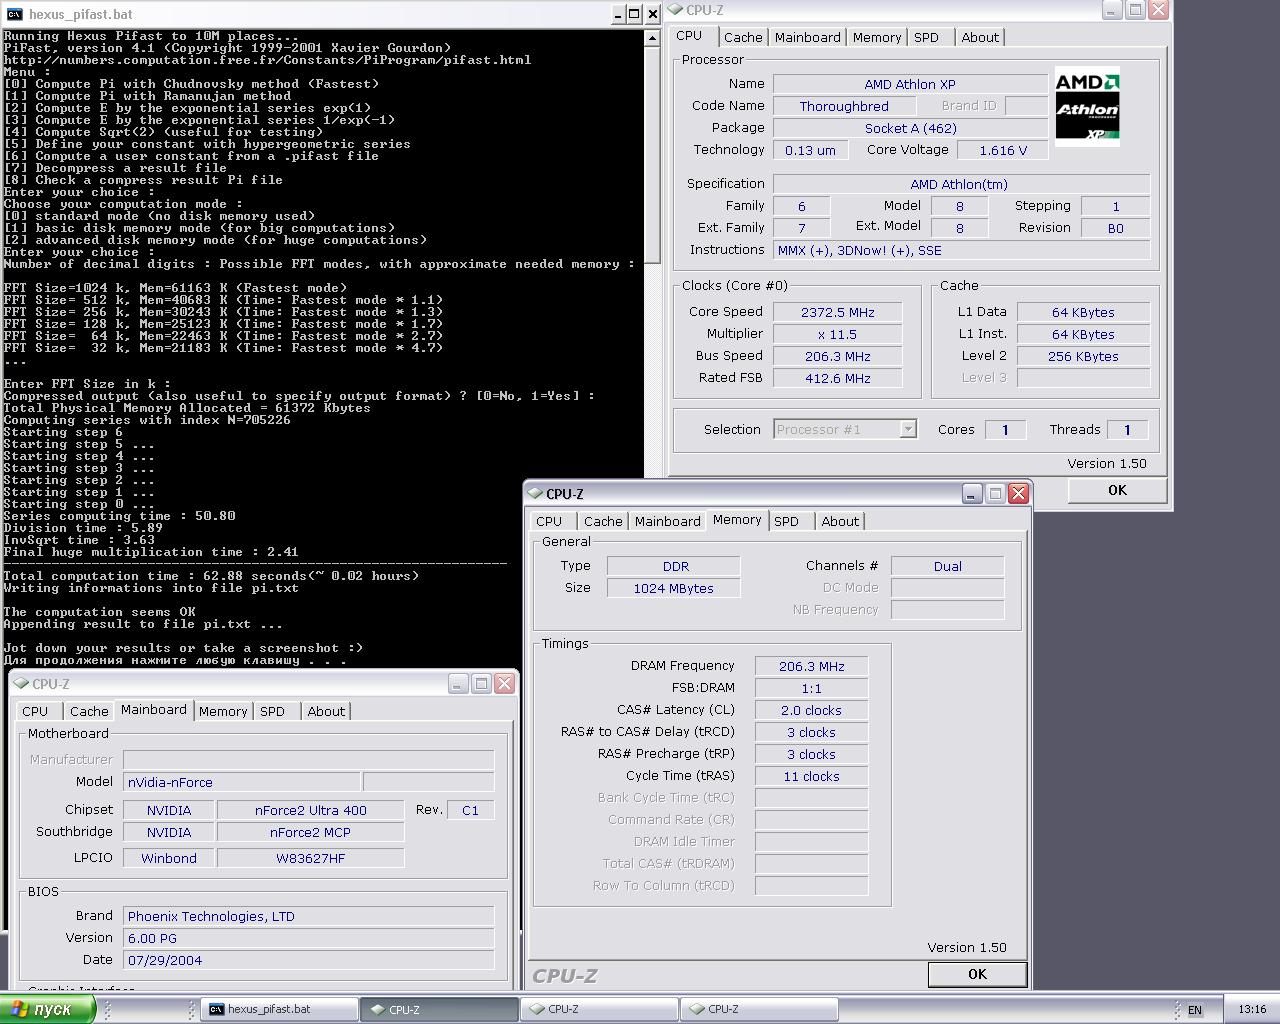Click the console icon in hexus_pifast.bat title bar
This screenshot has width=1280, height=1024.
point(15,14)
